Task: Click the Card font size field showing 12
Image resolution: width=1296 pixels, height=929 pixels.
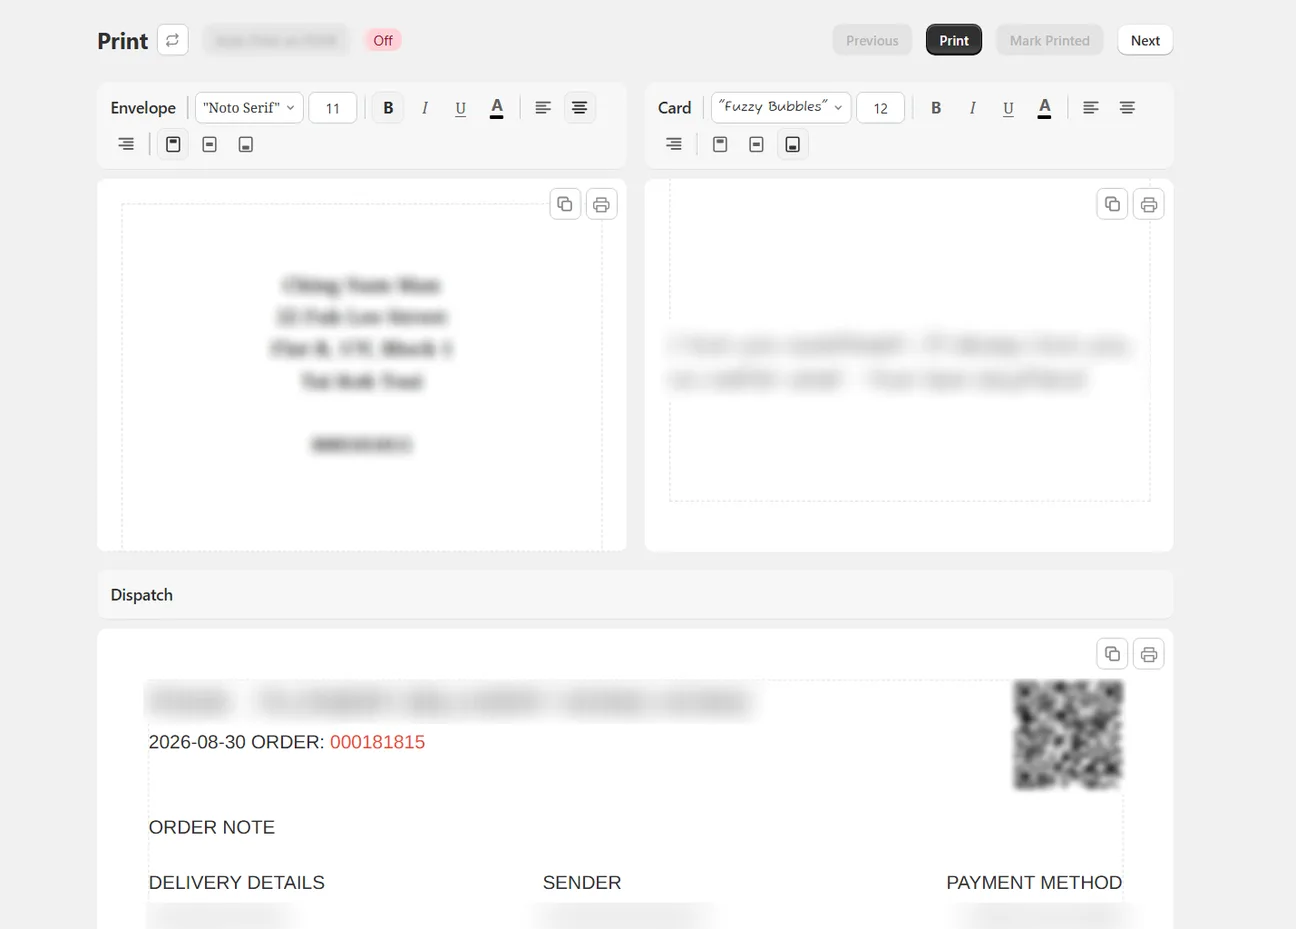Action: pyautogui.click(x=881, y=108)
